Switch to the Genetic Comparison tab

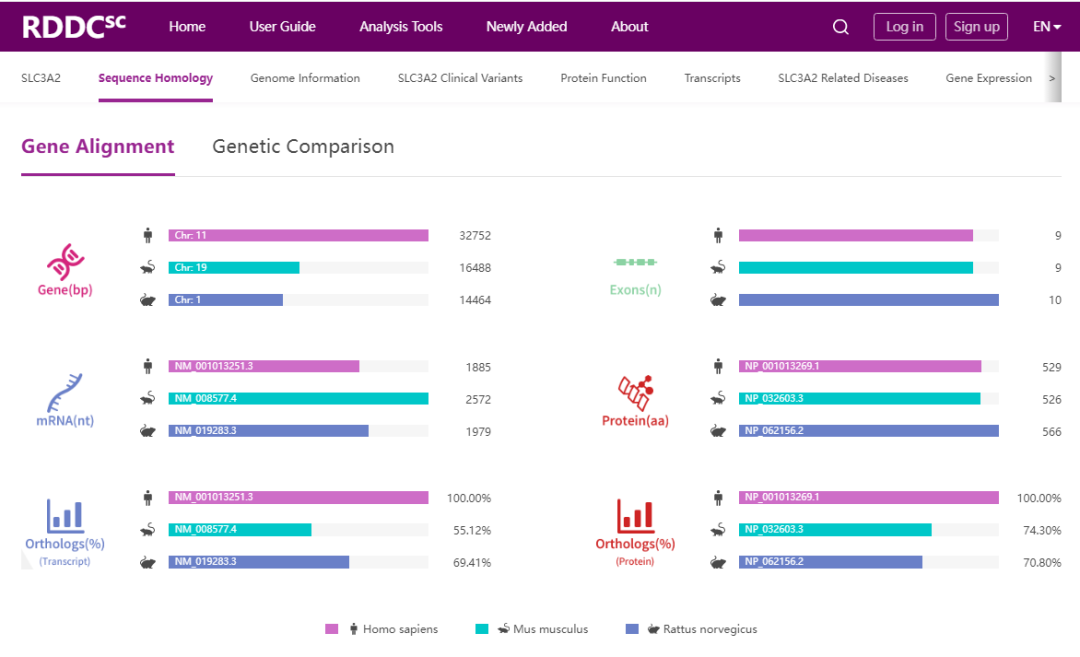tap(303, 147)
